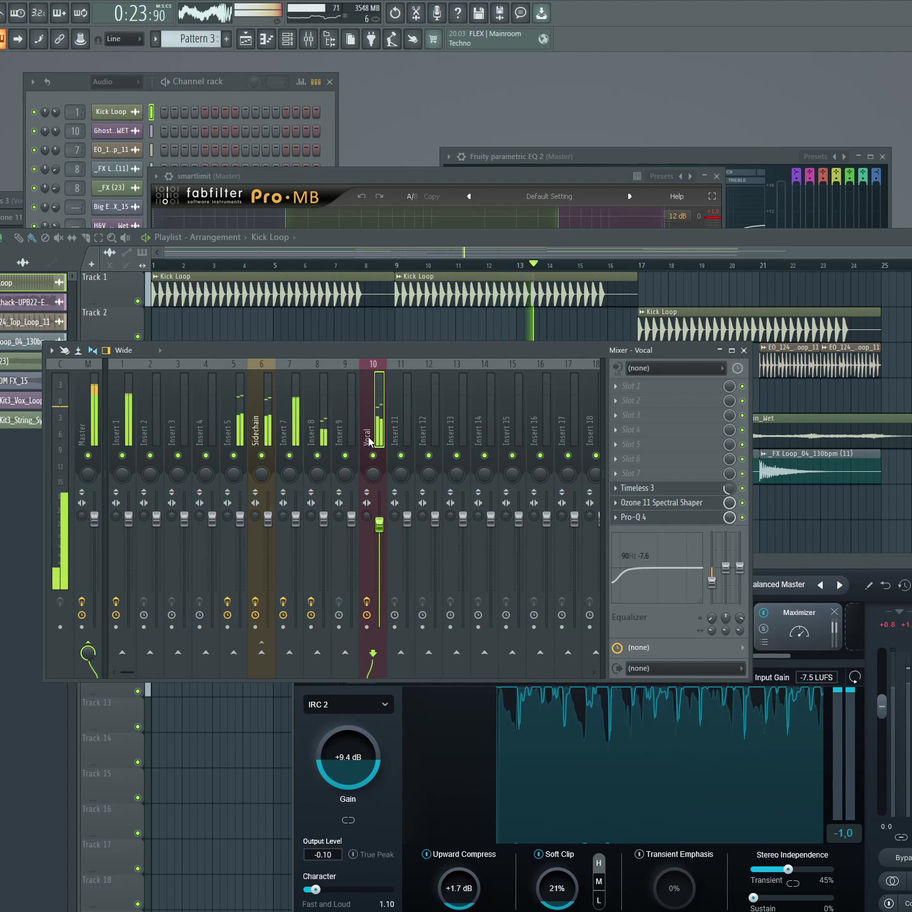
Task: Mute the Master mixer track green light
Action: tap(88, 455)
